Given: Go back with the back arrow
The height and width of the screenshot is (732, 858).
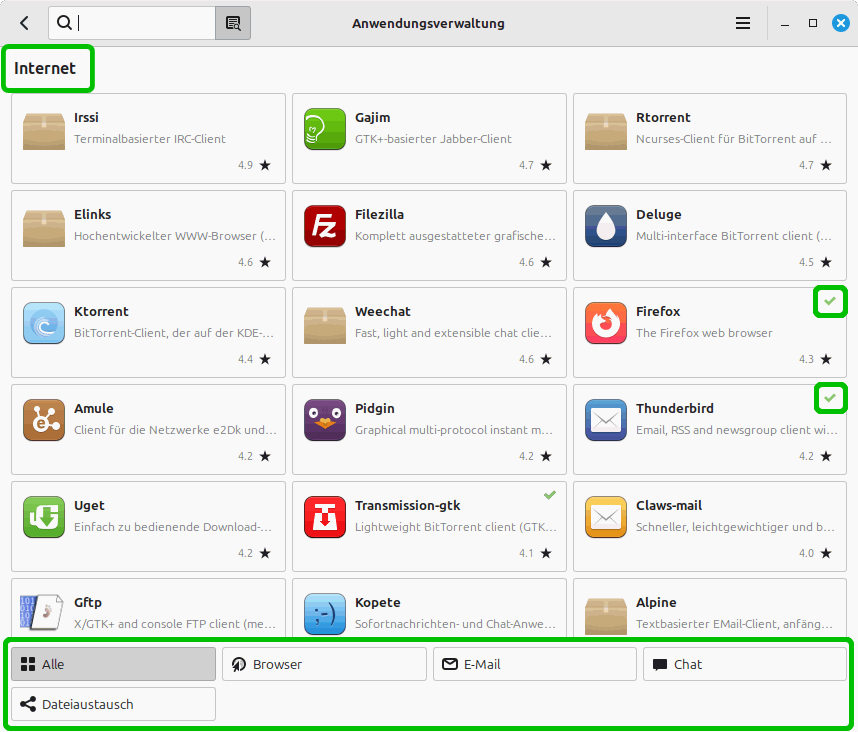Looking at the screenshot, I should tap(24, 23).
